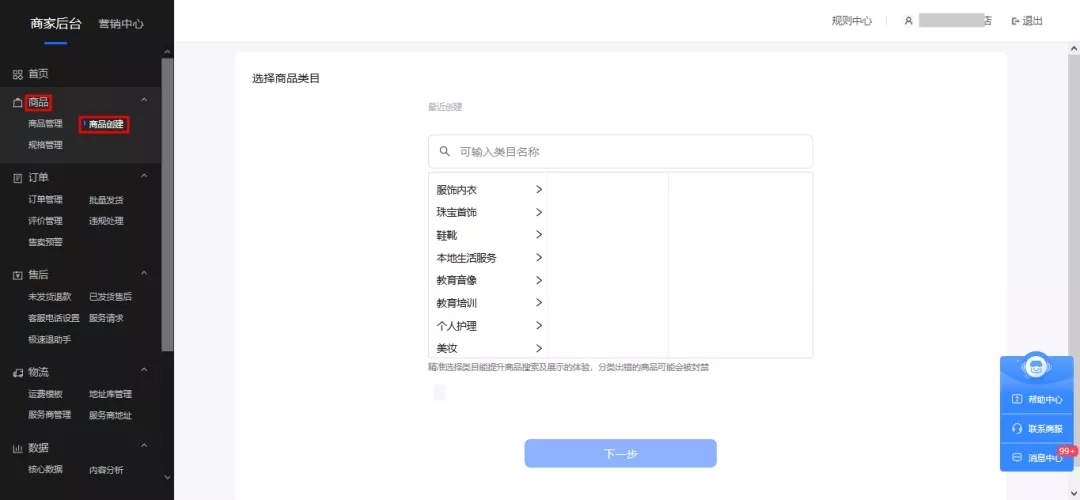
Task: Expand the 珠宝首饰 category arrow
Action: (x=539, y=212)
